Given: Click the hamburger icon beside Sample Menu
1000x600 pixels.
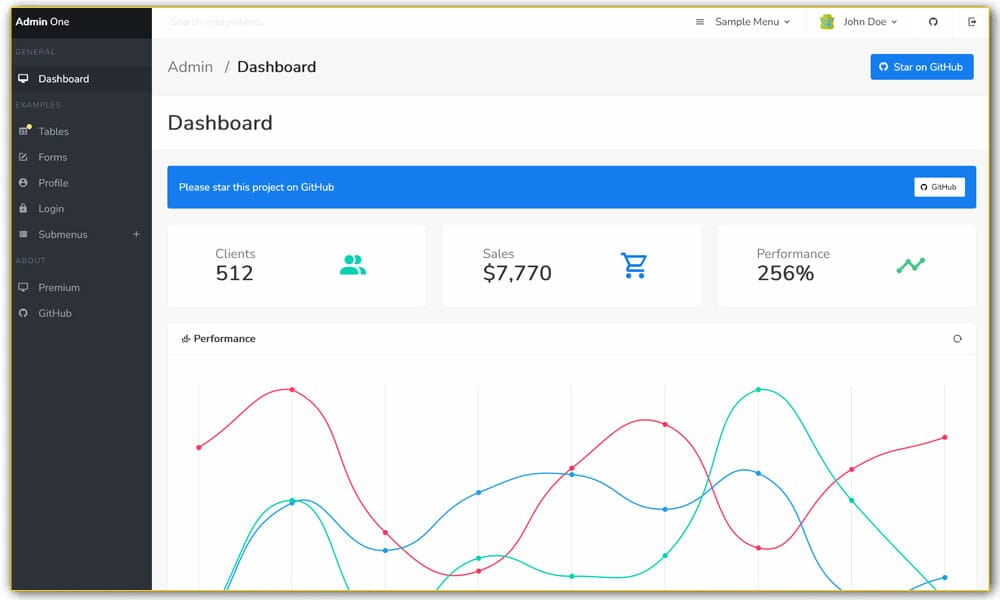Looking at the screenshot, I should (699, 21).
